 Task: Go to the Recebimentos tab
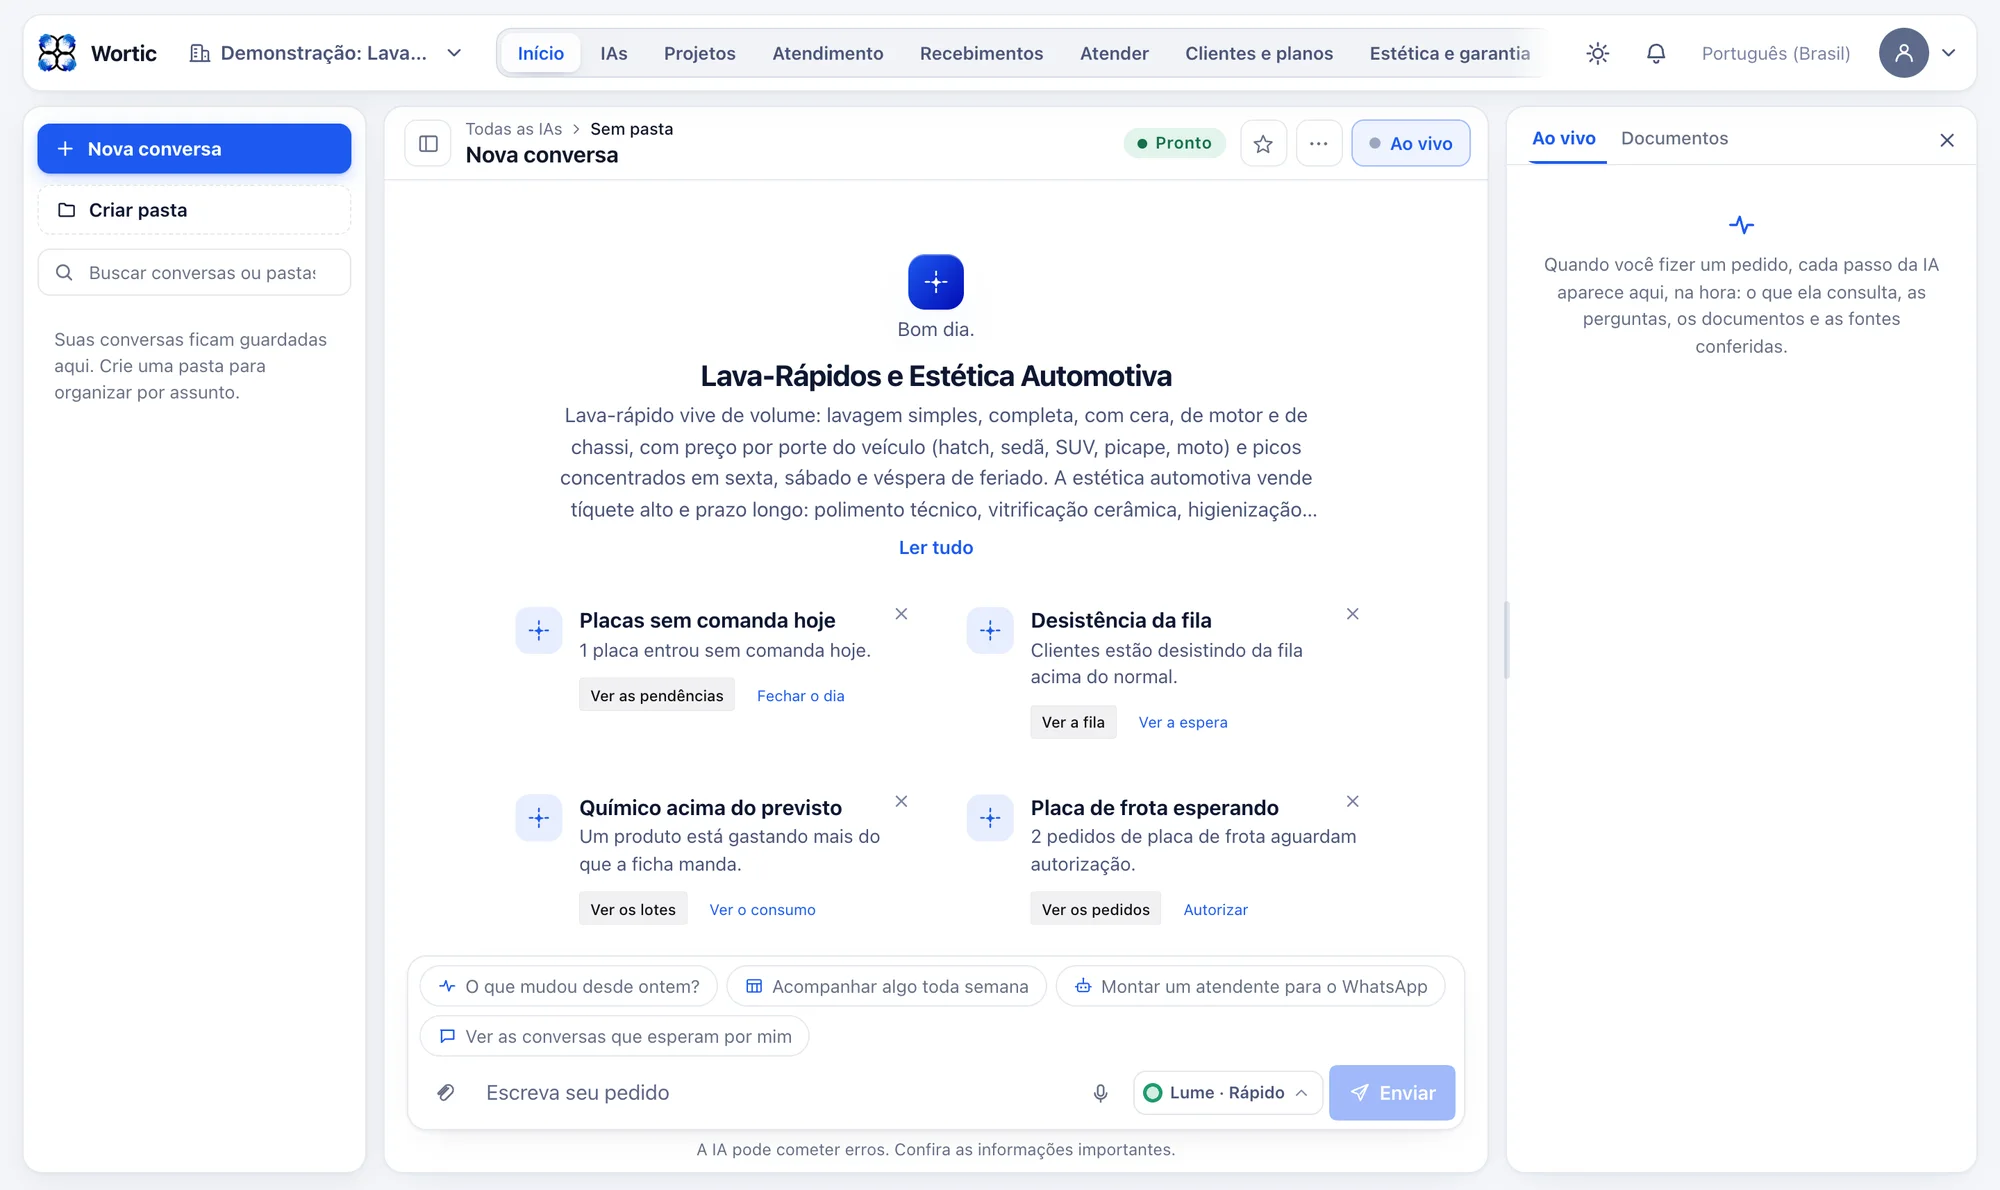(x=981, y=53)
